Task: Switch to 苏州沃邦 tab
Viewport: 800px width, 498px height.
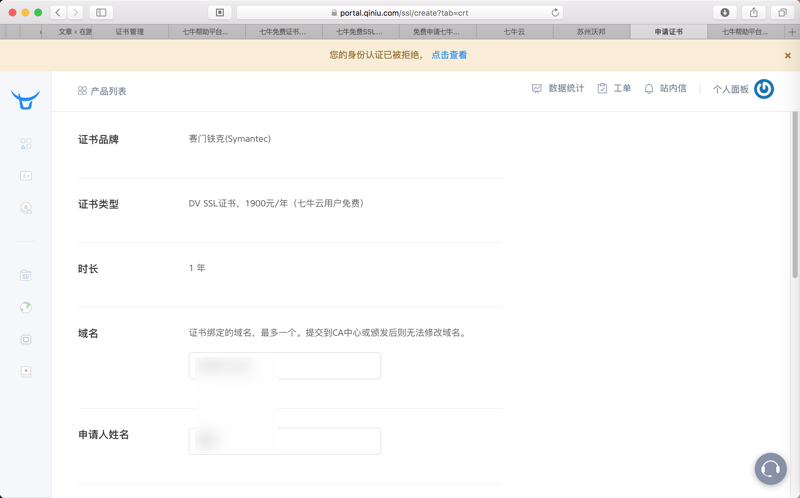Action: click(x=591, y=32)
